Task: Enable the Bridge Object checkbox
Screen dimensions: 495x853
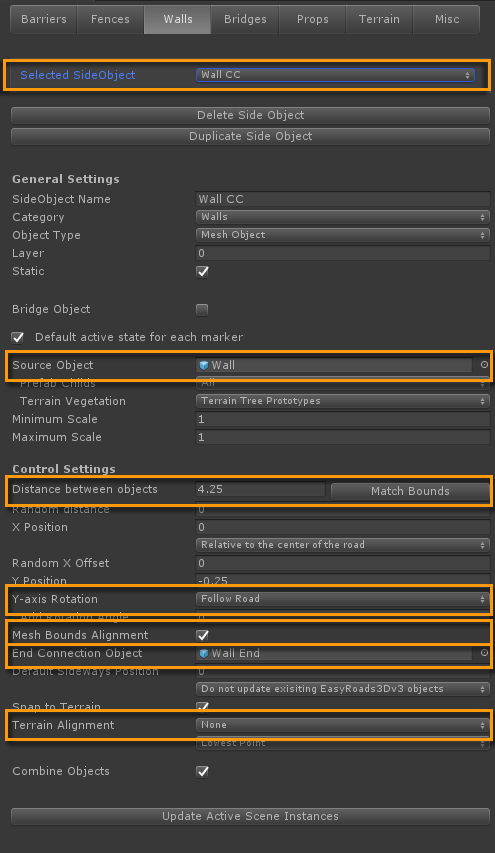Action: [x=202, y=310]
